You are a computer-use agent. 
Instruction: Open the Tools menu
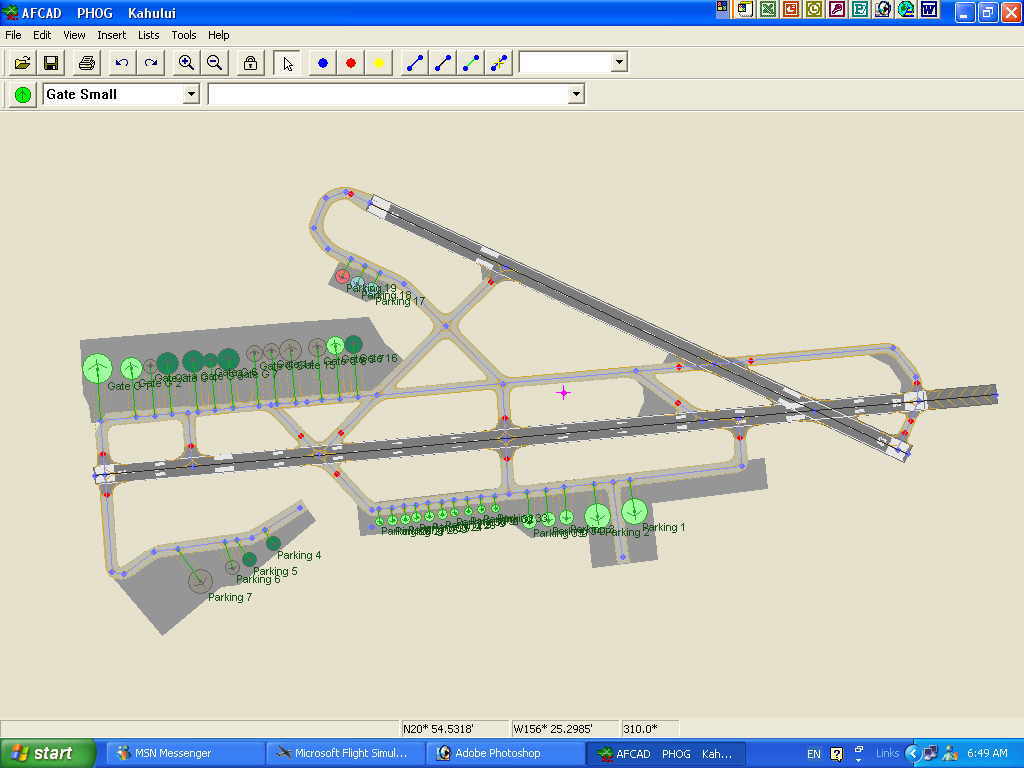coord(183,35)
